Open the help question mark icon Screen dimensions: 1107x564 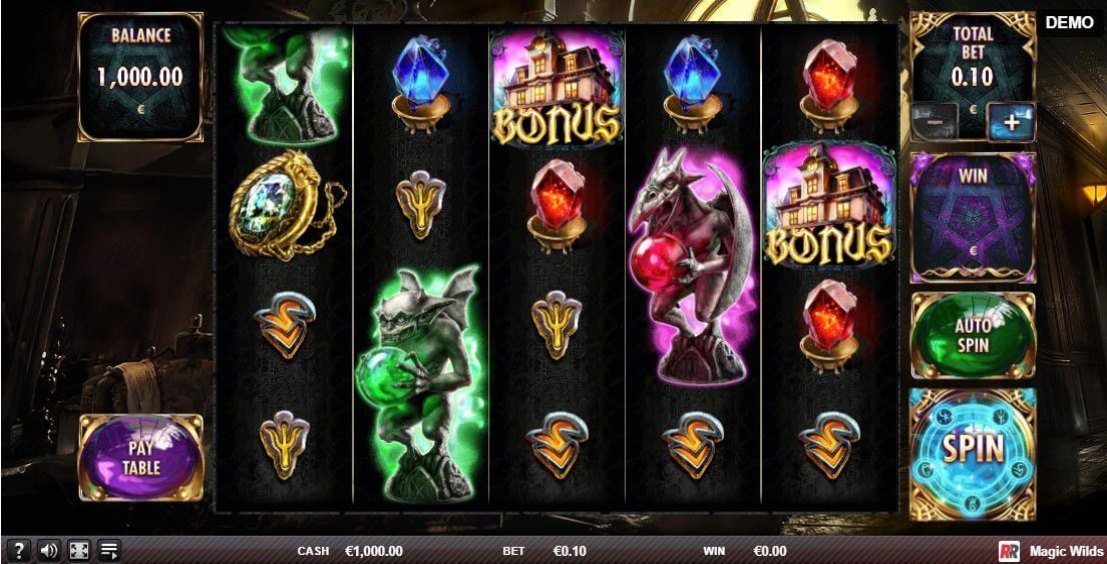[x=19, y=551]
